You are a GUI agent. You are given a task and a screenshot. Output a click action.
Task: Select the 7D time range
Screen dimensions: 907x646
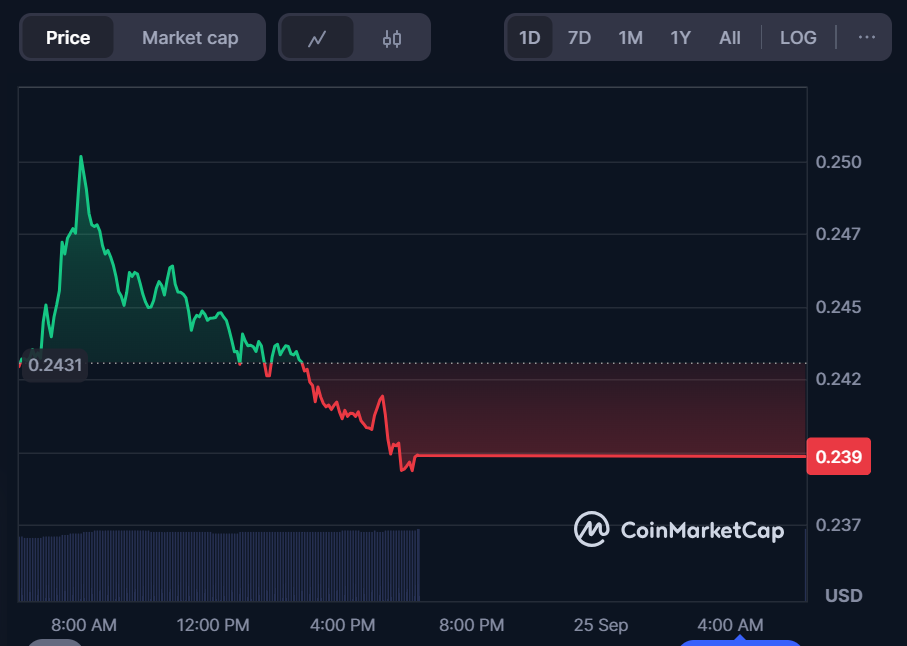point(579,38)
